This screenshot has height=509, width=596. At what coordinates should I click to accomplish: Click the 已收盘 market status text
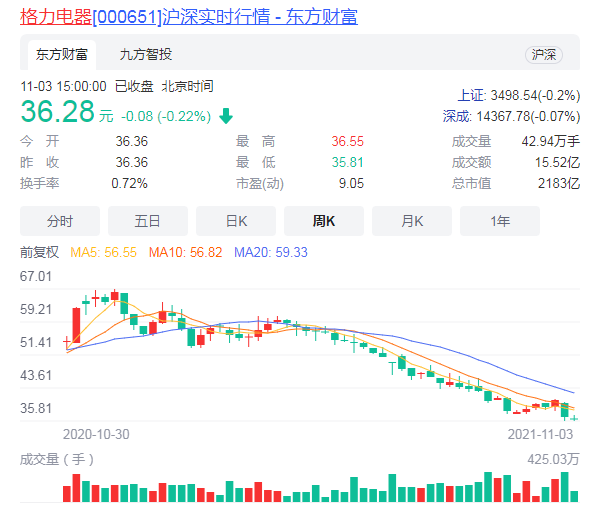click(x=134, y=86)
